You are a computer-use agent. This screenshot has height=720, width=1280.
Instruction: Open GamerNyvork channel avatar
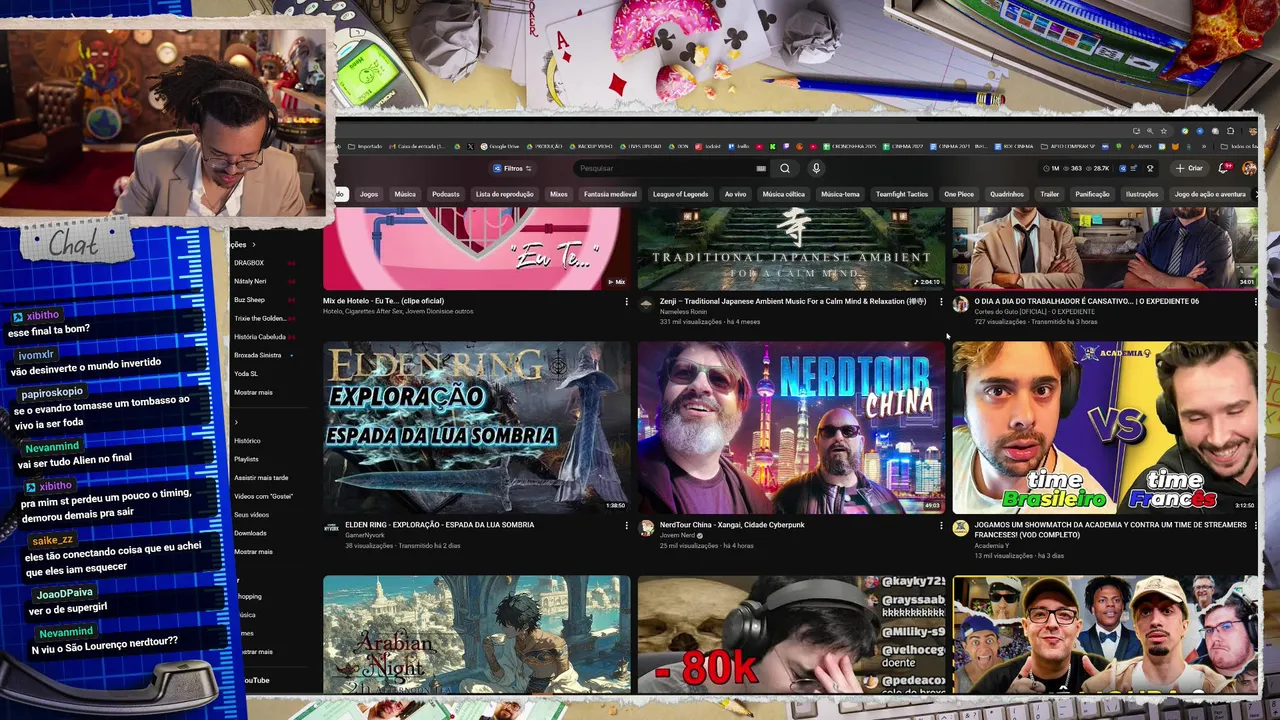(x=332, y=528)
